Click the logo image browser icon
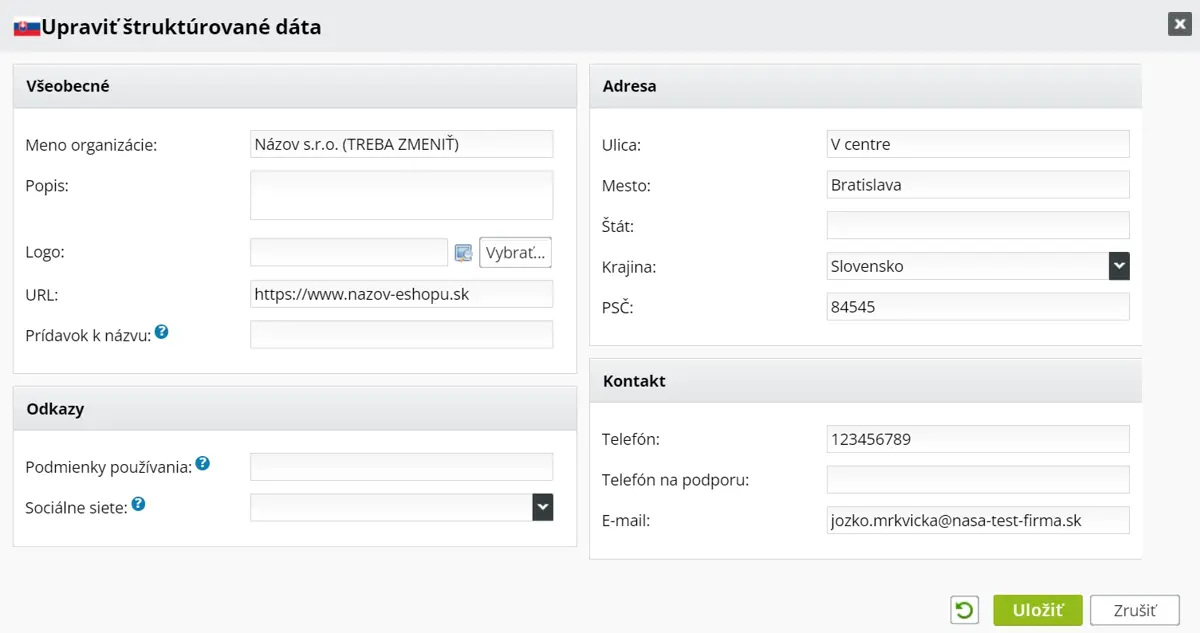This screenshot has width=1200, height=633. coord(463,253)
